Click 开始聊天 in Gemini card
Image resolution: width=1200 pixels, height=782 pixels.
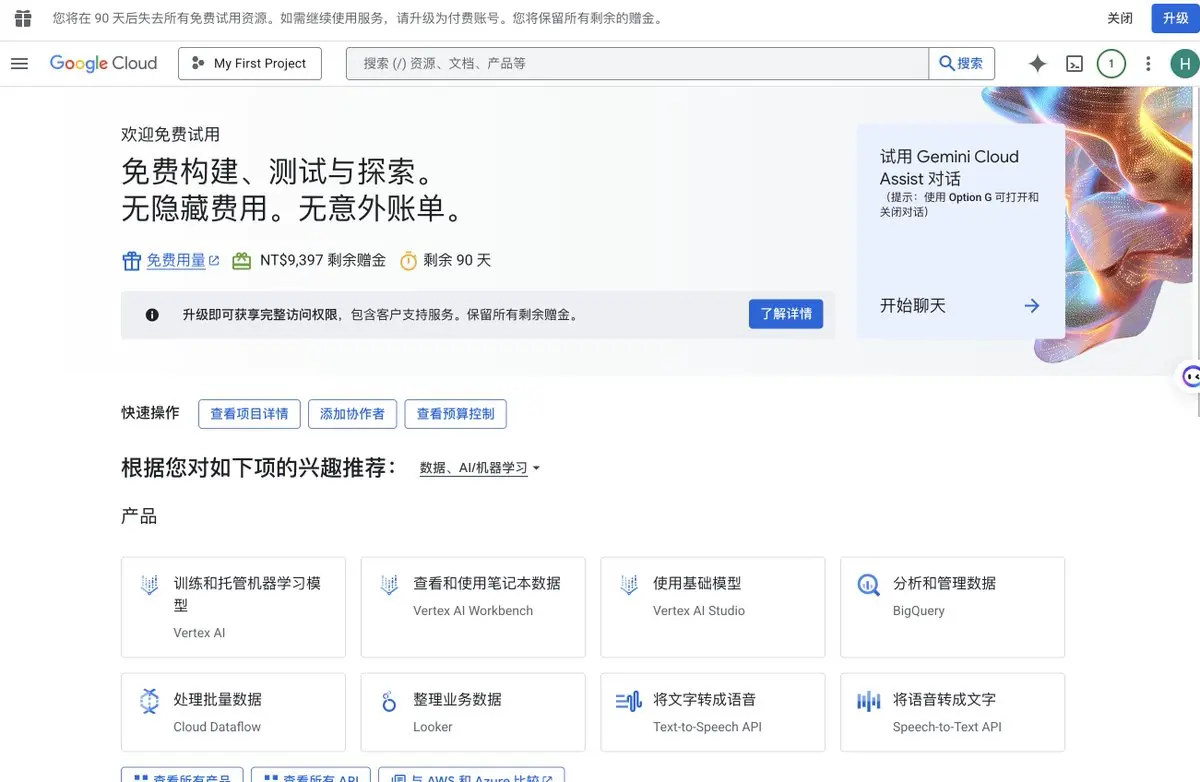tap(913, 306)
